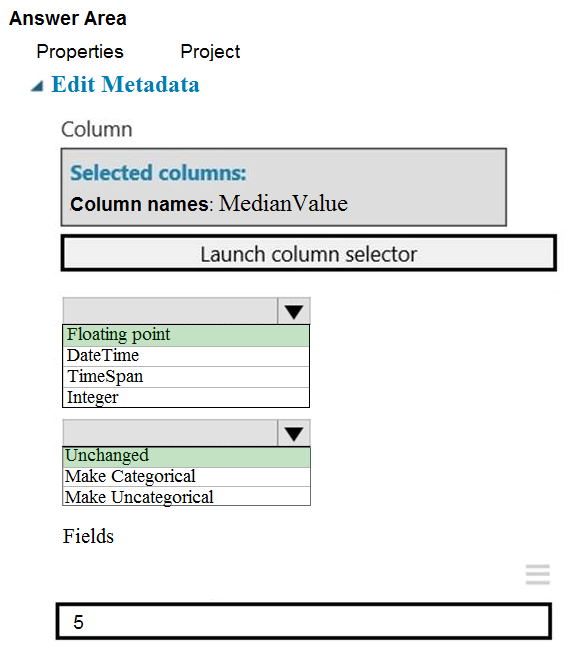The height and width of the screenshot is (658, 575).
Task: Click the hamburger lines icon near Fields
Action: 538,574
